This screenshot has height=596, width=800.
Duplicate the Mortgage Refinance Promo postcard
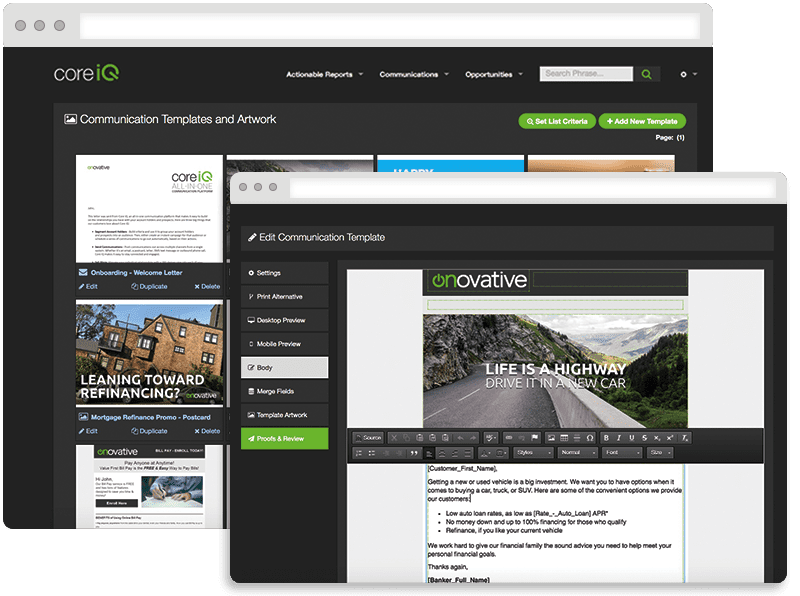pyautogui.click(x=149, y=431)
